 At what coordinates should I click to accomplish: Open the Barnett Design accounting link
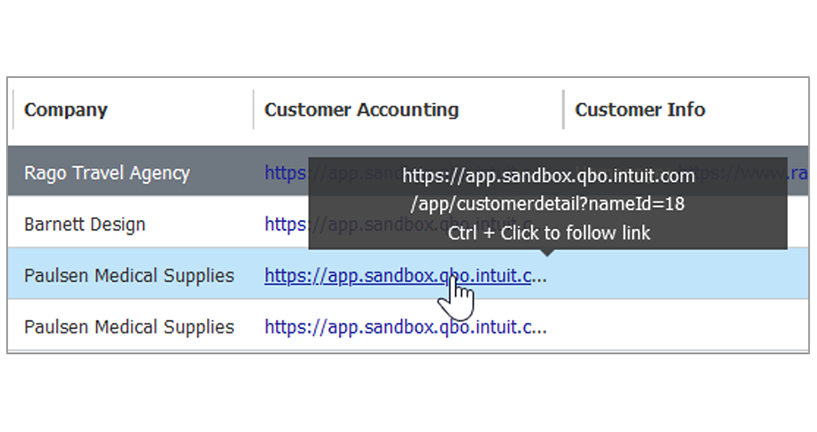click(x=285, y=224)
